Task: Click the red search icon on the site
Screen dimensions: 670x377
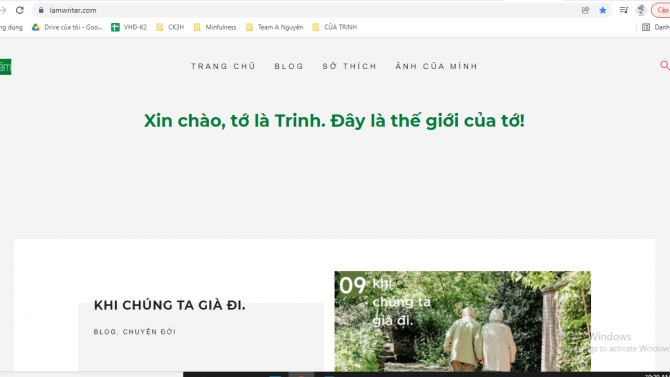Action: point(664,65)
